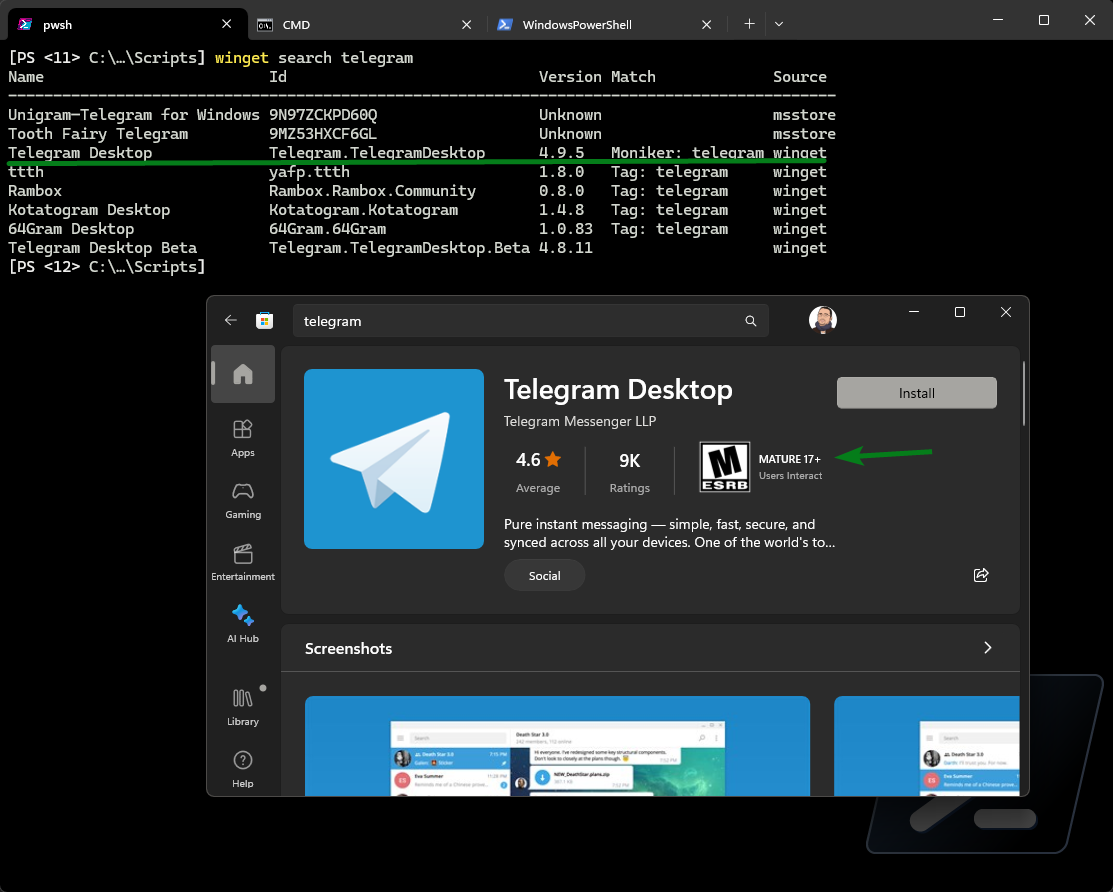The image size is (1113, 892).
Task: Switch to the pwsh terminal tab
Action: 128,24
